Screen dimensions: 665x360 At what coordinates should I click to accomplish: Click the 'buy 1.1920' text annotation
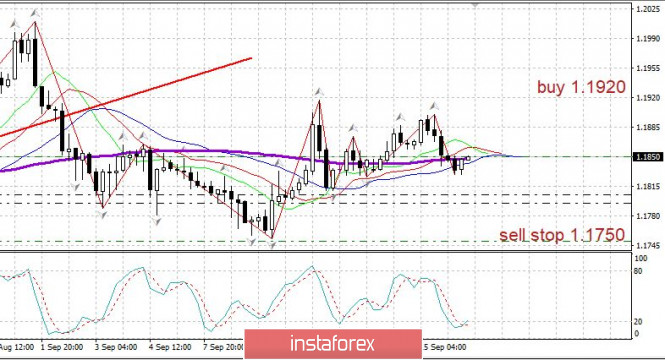[x=581, y=87]
